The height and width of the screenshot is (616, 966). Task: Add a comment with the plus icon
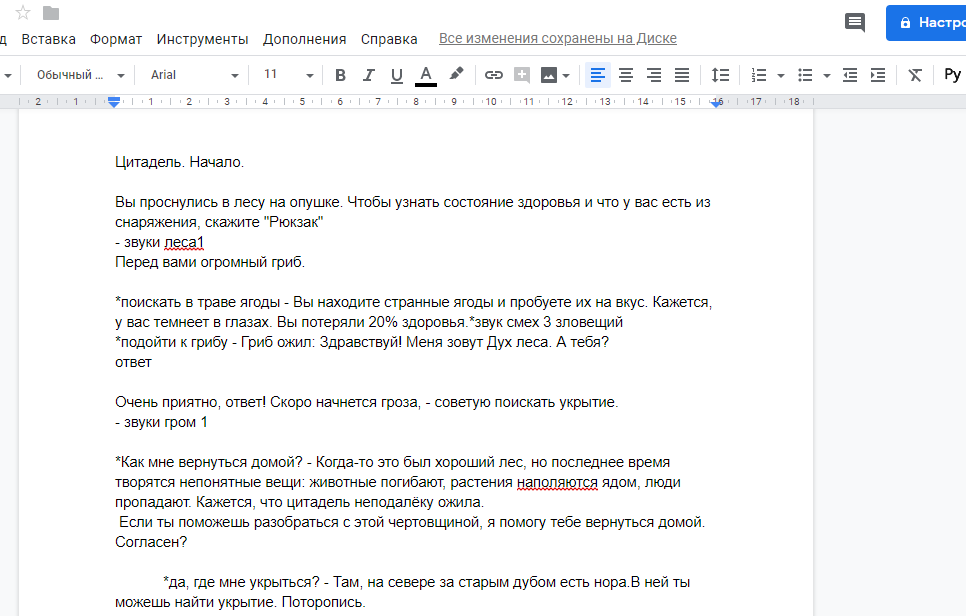pyautogui.click(x=522, y=75)
